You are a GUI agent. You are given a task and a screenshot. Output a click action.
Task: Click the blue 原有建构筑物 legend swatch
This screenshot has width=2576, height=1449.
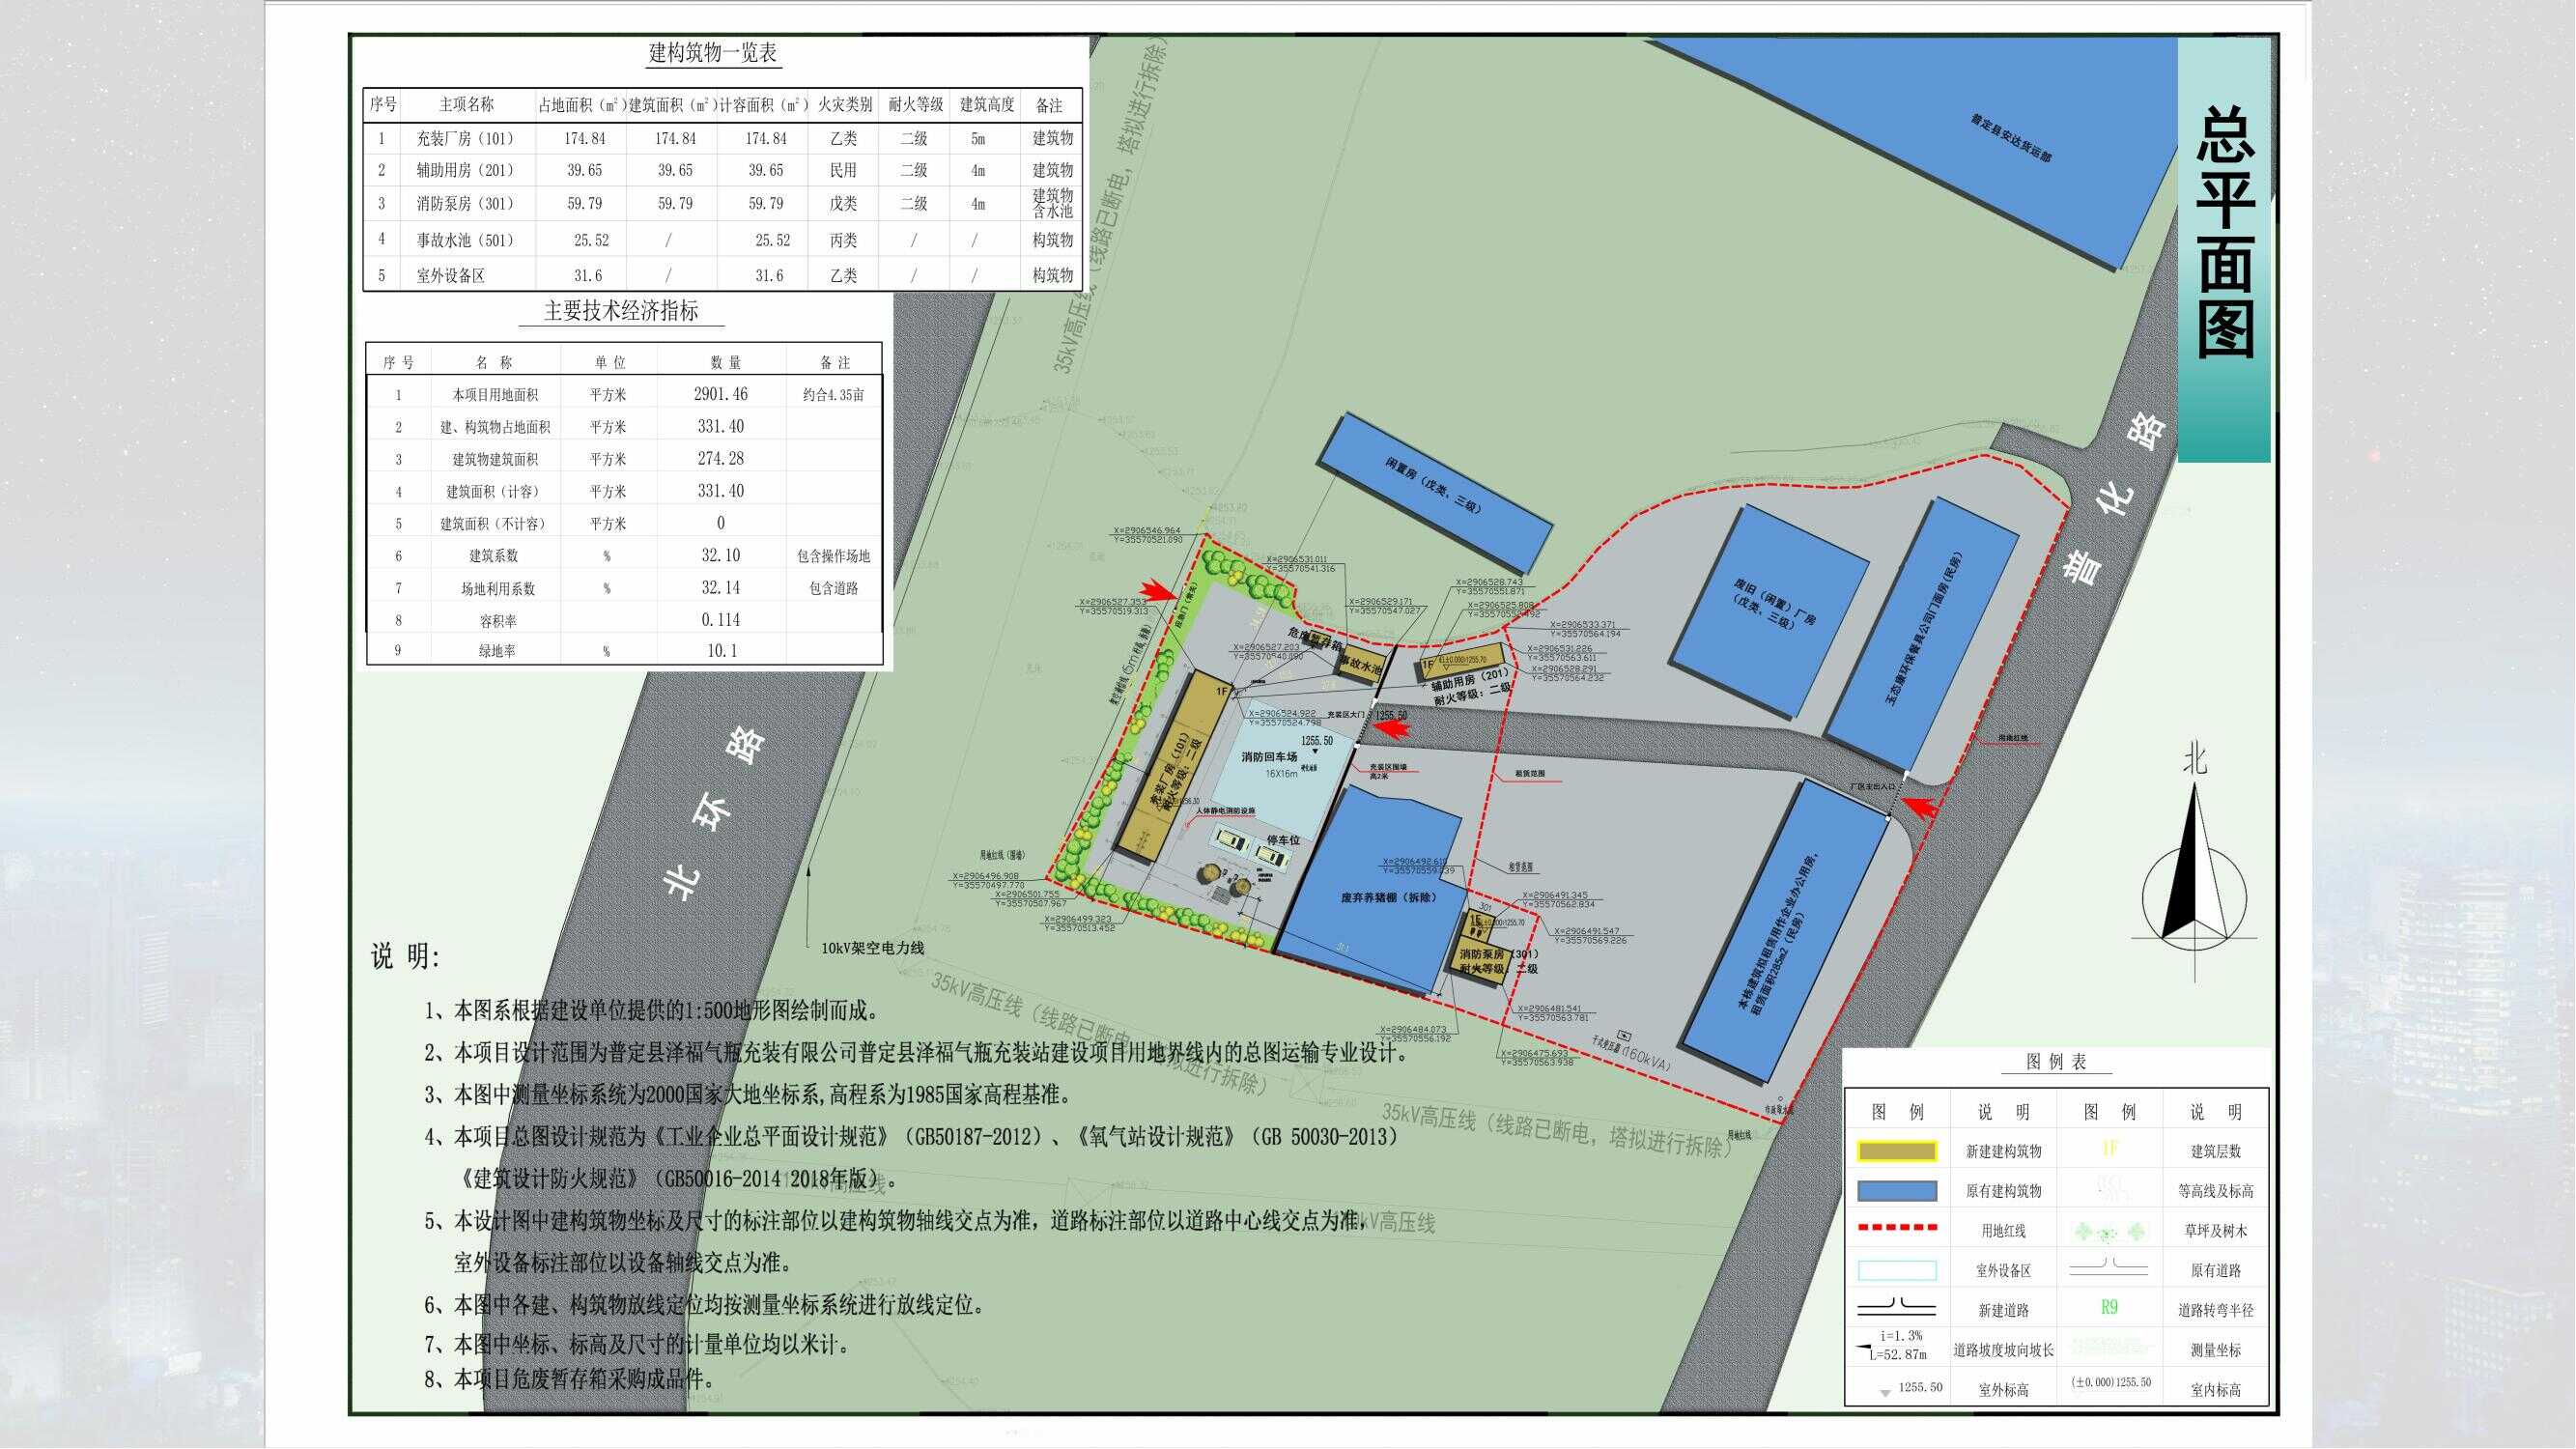1896,1191
